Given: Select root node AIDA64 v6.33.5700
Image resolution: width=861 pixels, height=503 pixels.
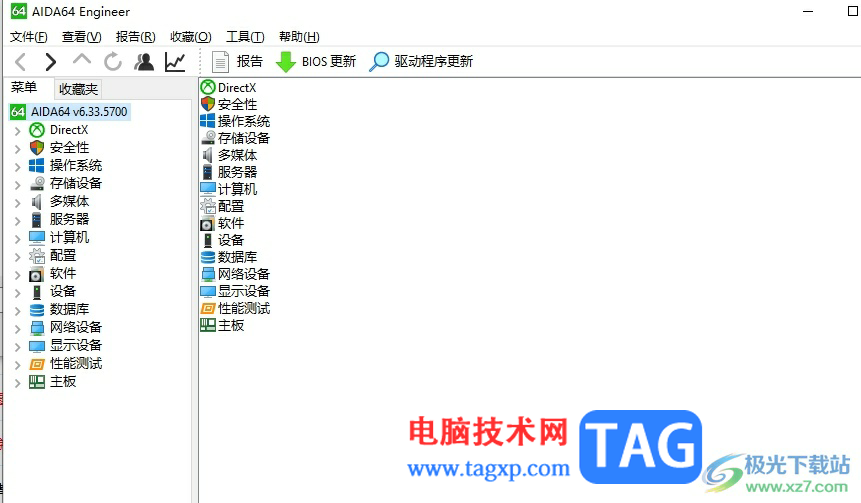Looking at the screenshot, I should [x=70, y=112].
